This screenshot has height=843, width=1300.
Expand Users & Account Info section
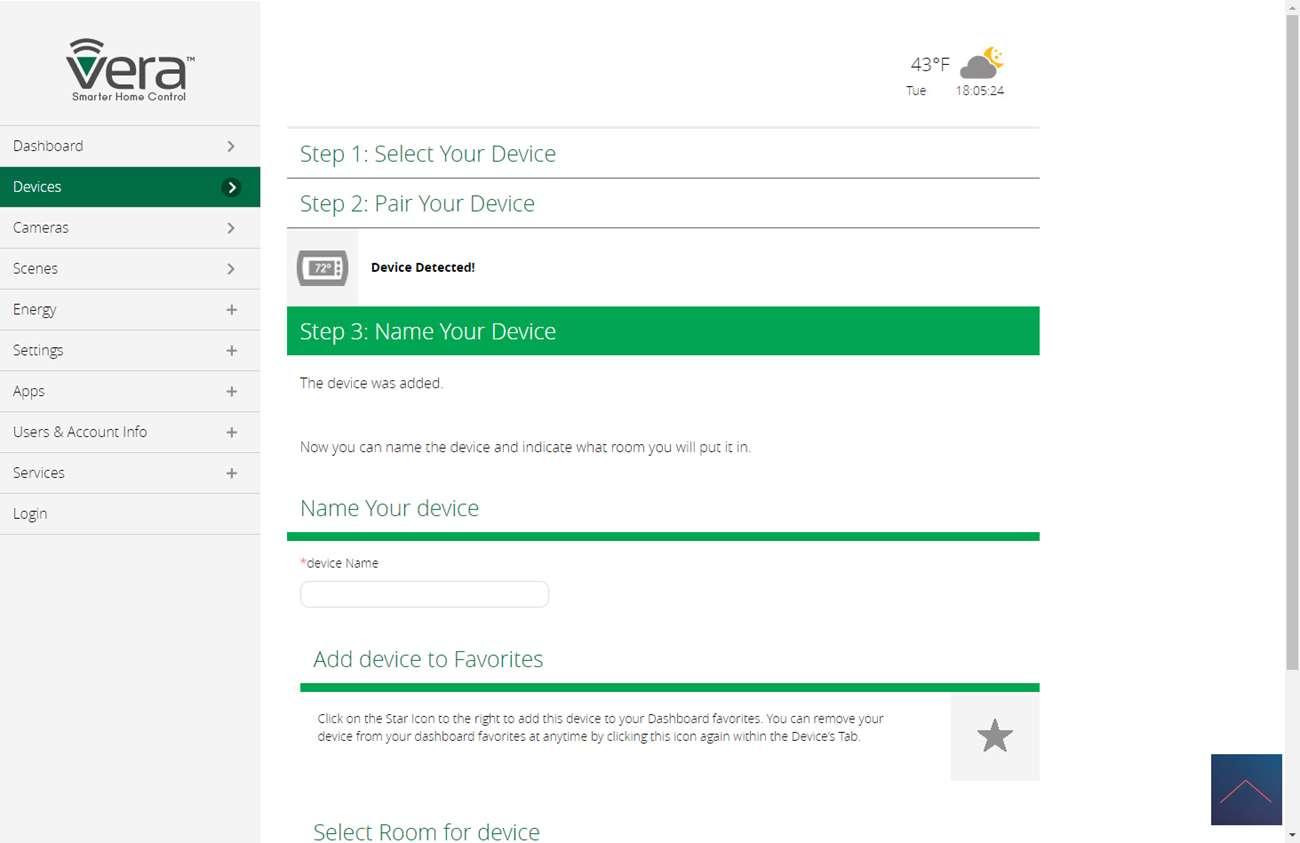click(231, 432)
